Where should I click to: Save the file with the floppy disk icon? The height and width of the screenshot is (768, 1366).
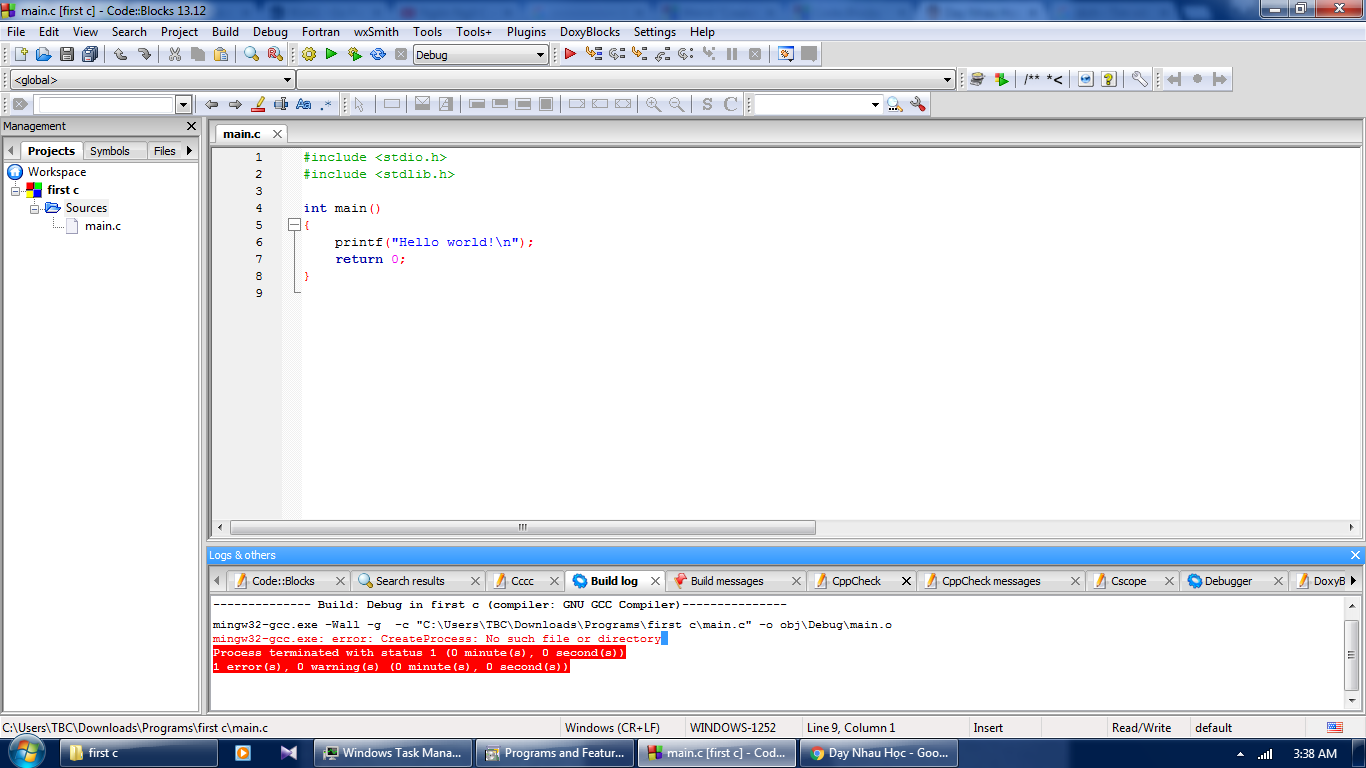click(67, 54)
